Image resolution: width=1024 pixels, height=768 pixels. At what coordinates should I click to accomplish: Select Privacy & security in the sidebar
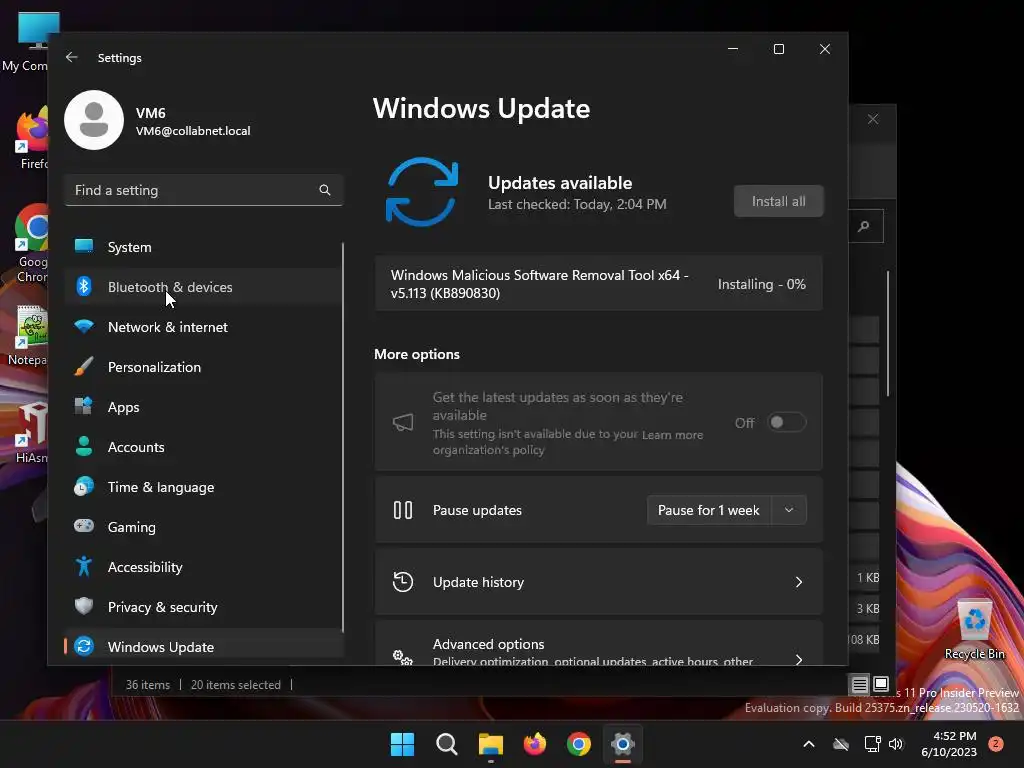click(x=203, y=607)
